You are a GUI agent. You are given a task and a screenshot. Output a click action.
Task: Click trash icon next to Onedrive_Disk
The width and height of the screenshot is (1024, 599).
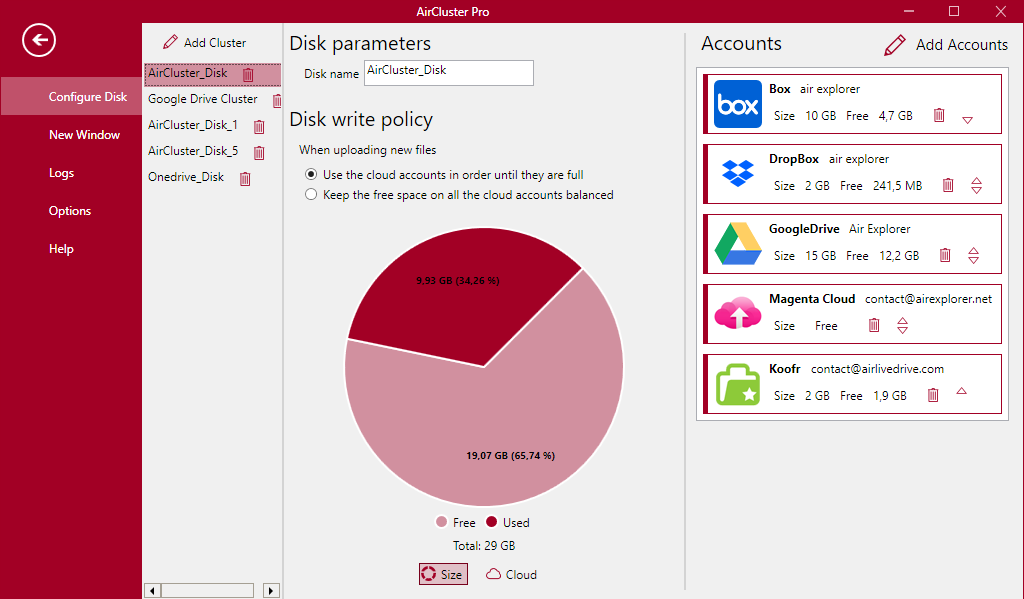245,178
